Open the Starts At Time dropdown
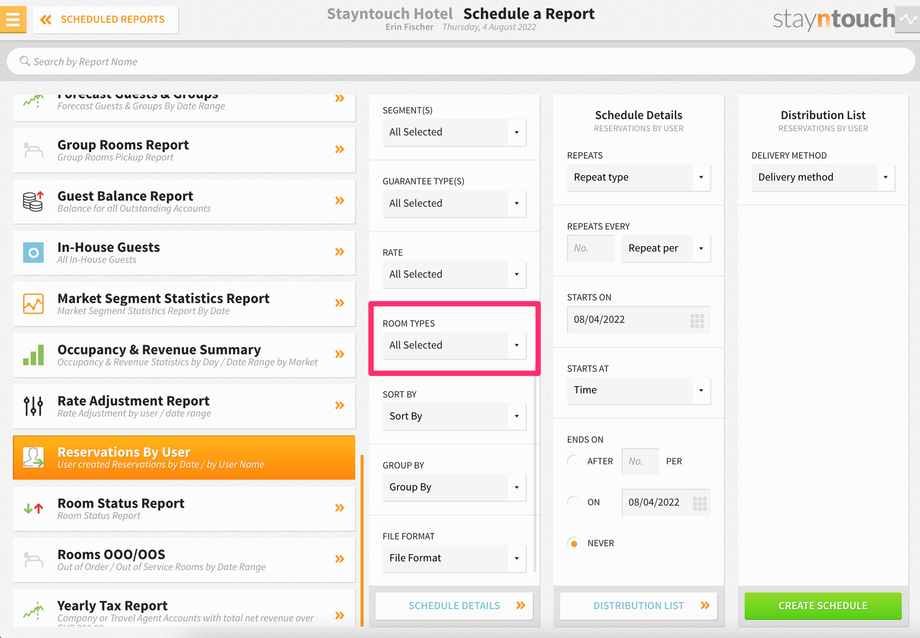 tap(638, 390)
